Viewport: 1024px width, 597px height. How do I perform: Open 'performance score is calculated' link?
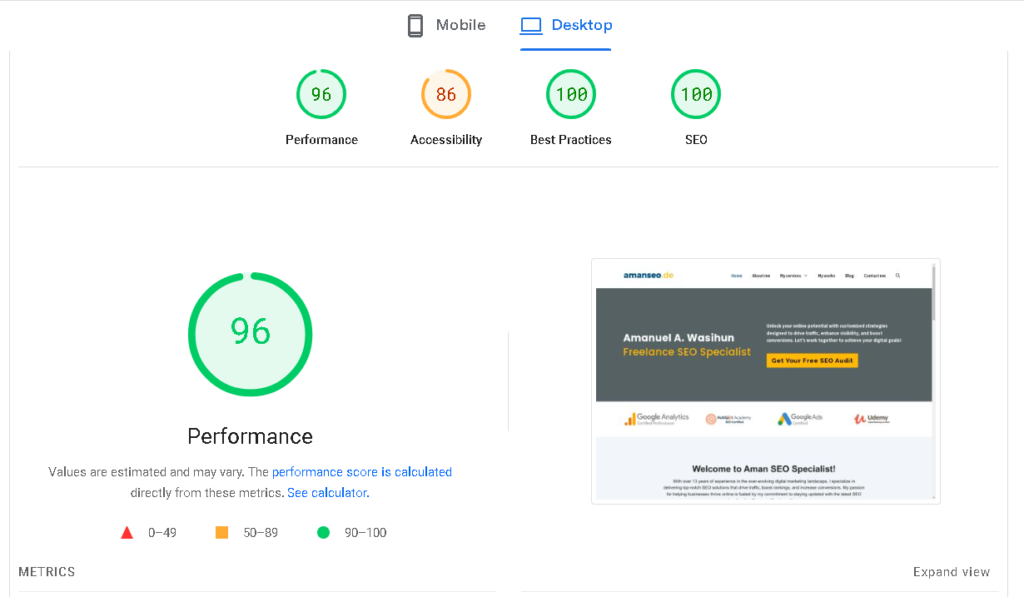click(362, 472)
